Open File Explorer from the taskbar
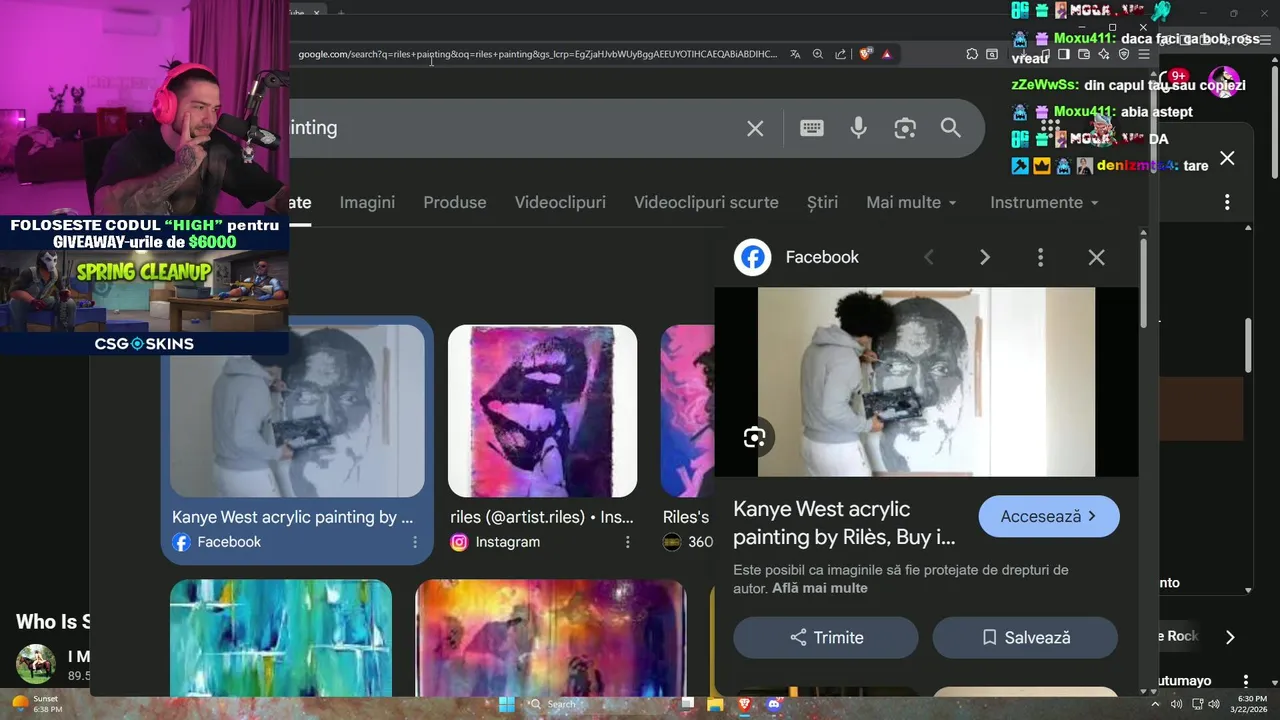 point(715,704)
